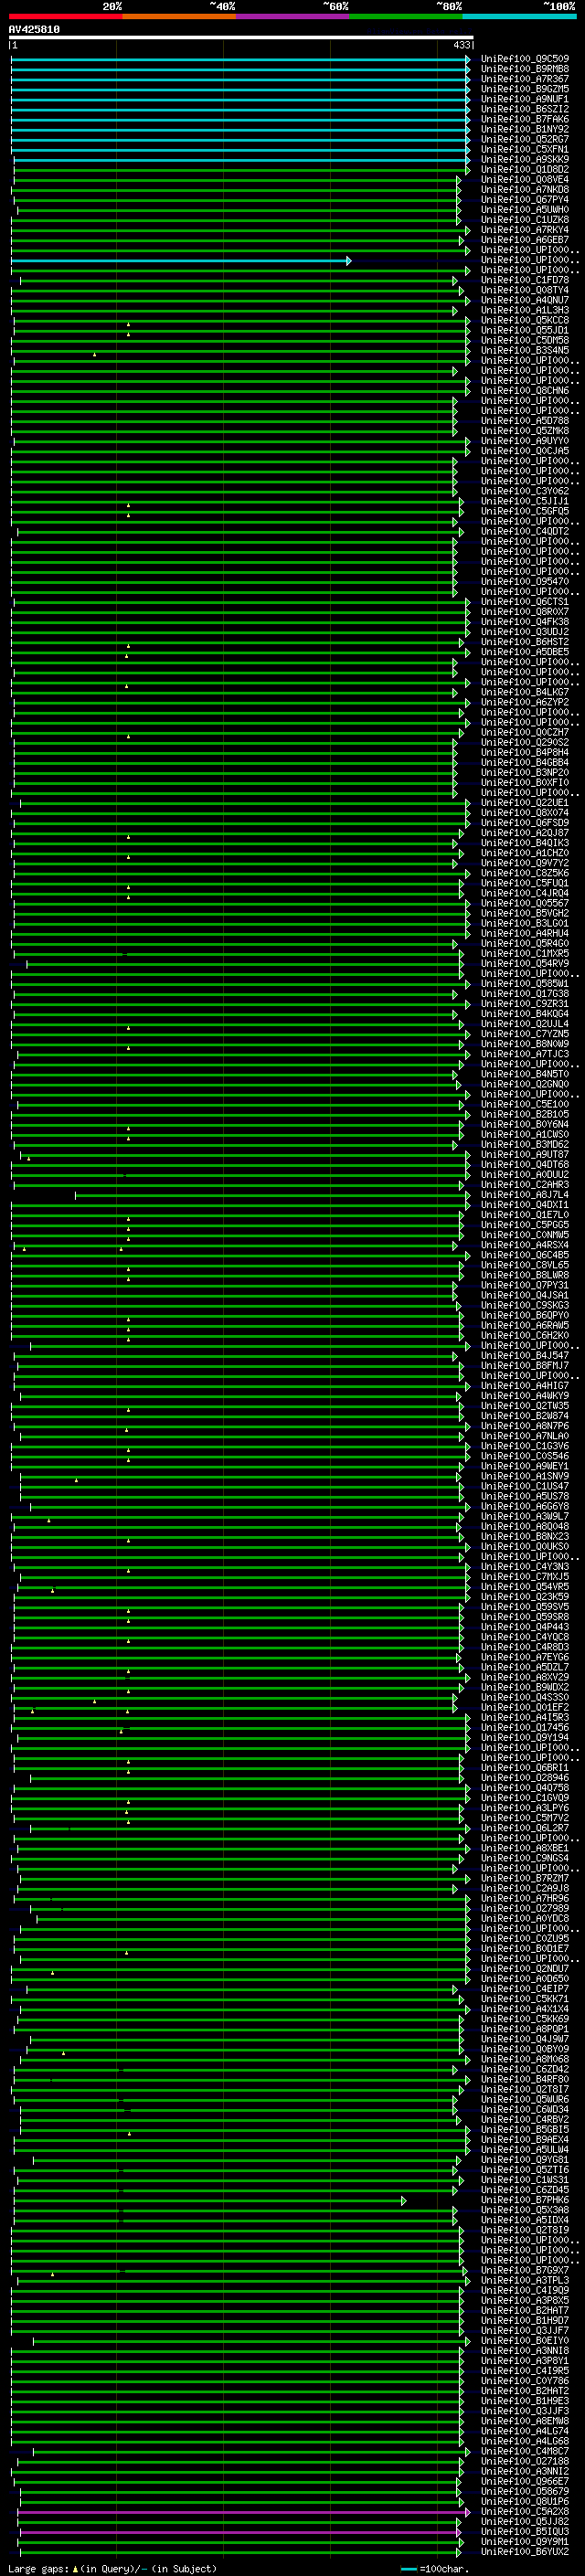Viewport: 585px width, 2576px height.
Task: Select the UniRef100_C2AHR3 label
Action: click(524, 1184)
